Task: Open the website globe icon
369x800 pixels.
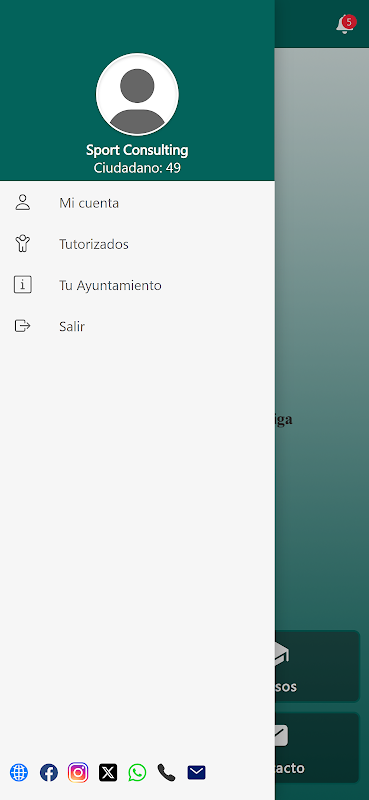Action: 19,772
